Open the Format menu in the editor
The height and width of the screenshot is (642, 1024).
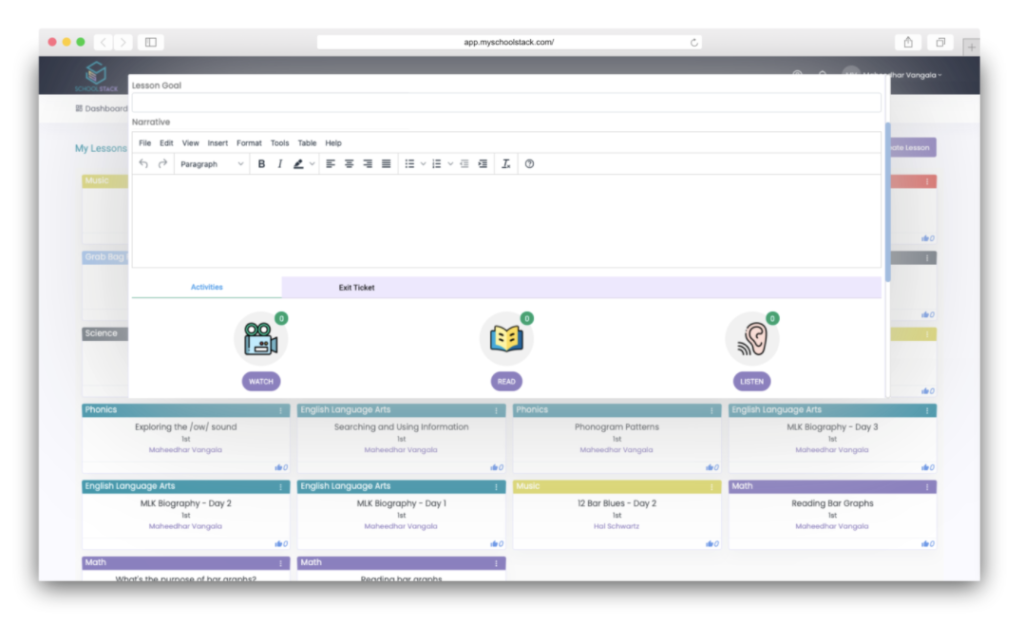pos(248,142)
